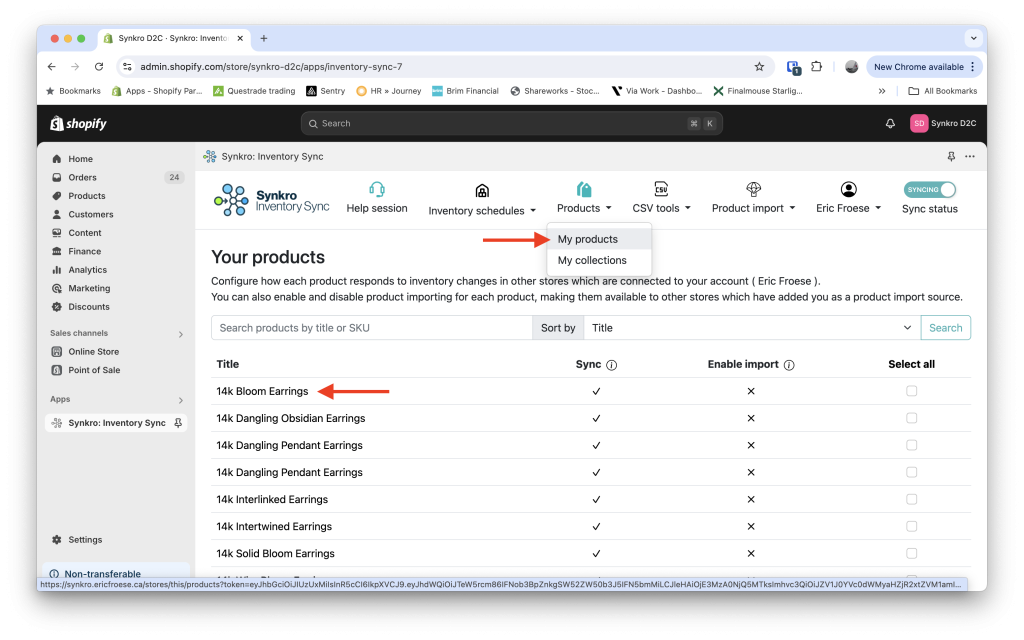Click the Eric Froese account icon
The height and width of the screenshot is (640, 1024).
point(847,190)
